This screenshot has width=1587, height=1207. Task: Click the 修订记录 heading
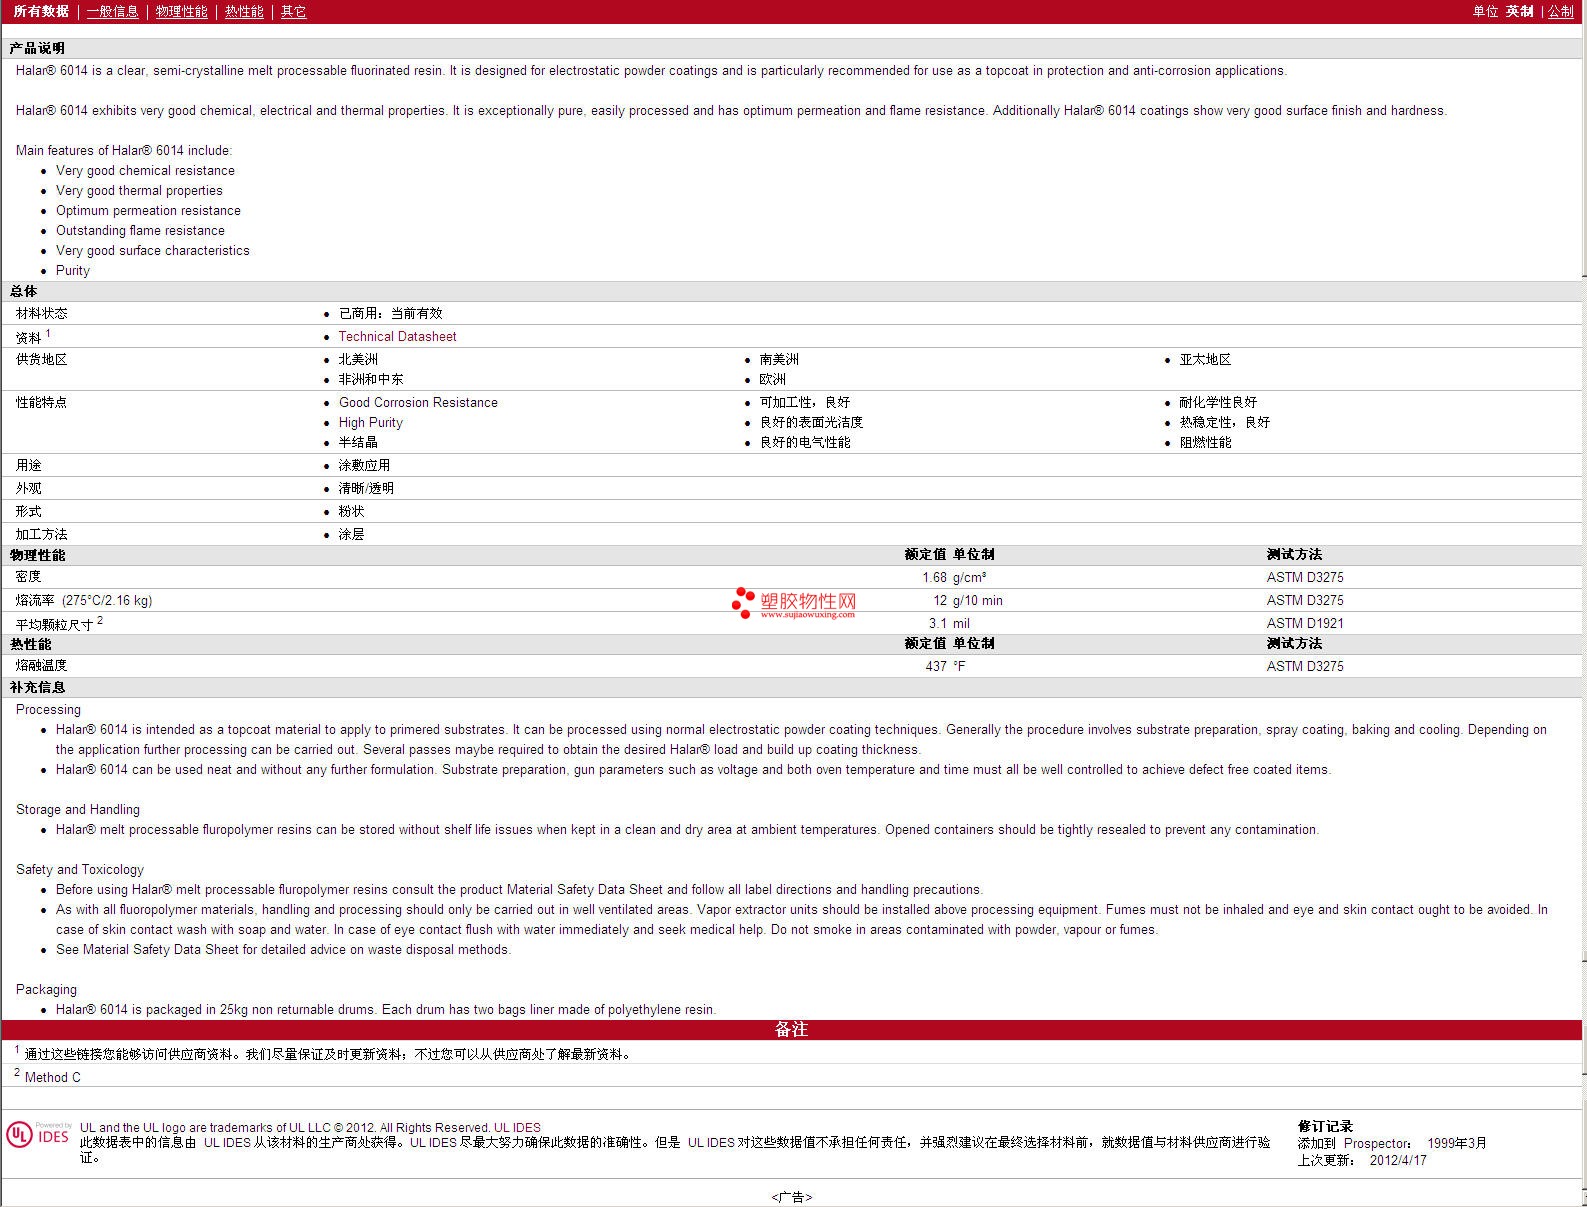coord(1325,1126)
